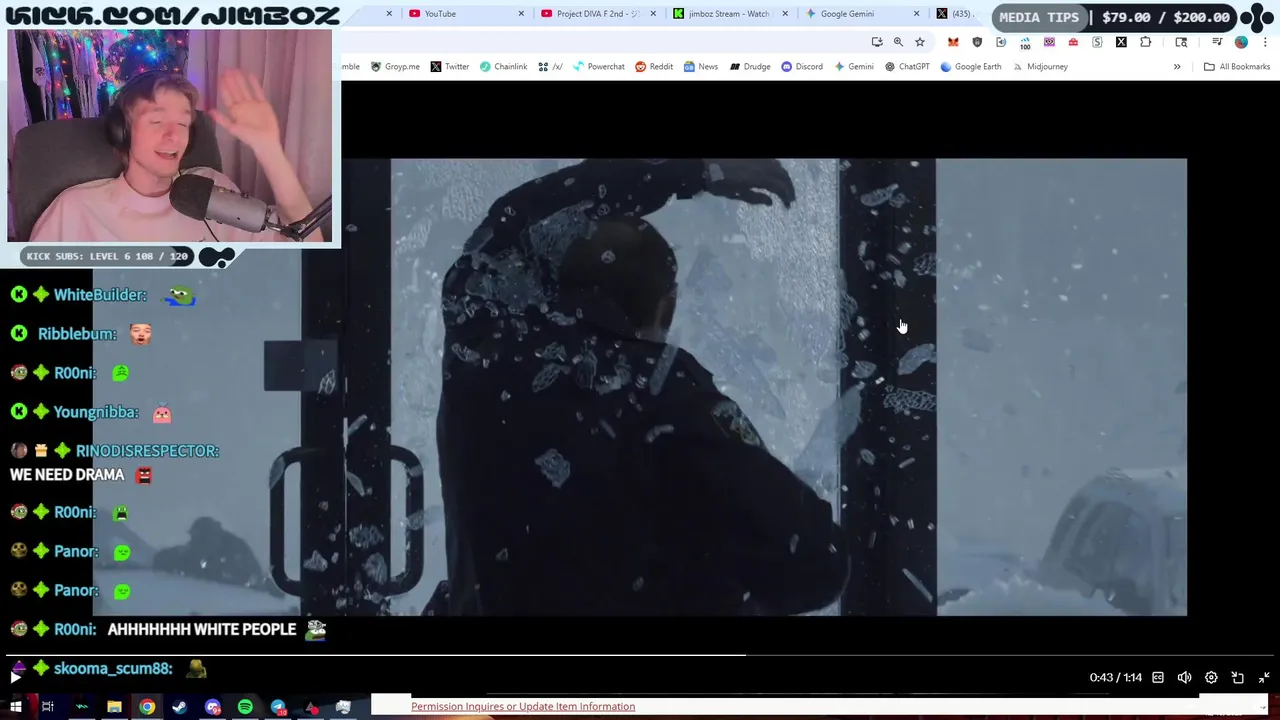The image size is (1280, 720).
Task: Open Steam from the taskbar
Action: pos(180,707)
